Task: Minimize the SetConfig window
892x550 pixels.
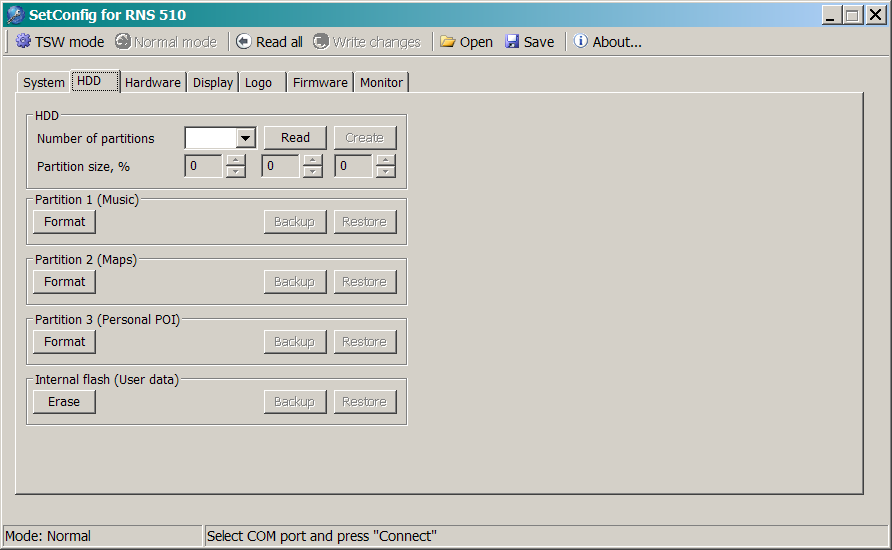Action: click(831, 15)
